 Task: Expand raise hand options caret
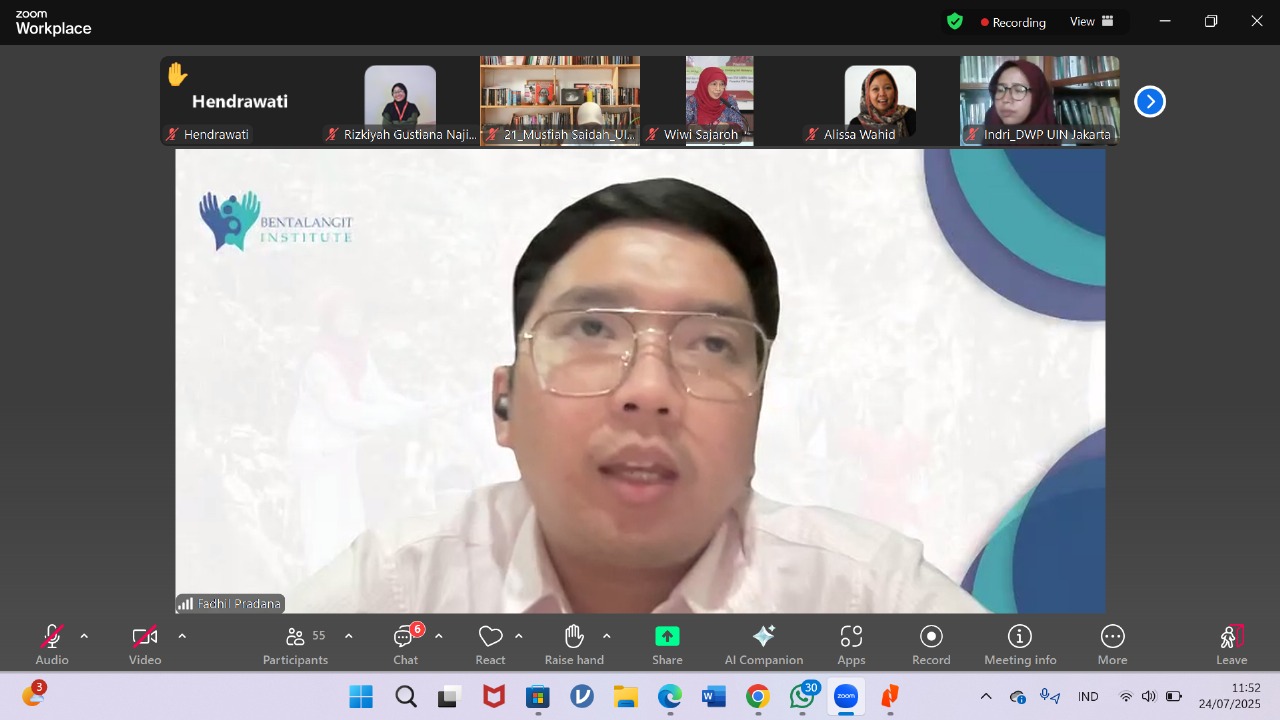[x=606, y=636]
